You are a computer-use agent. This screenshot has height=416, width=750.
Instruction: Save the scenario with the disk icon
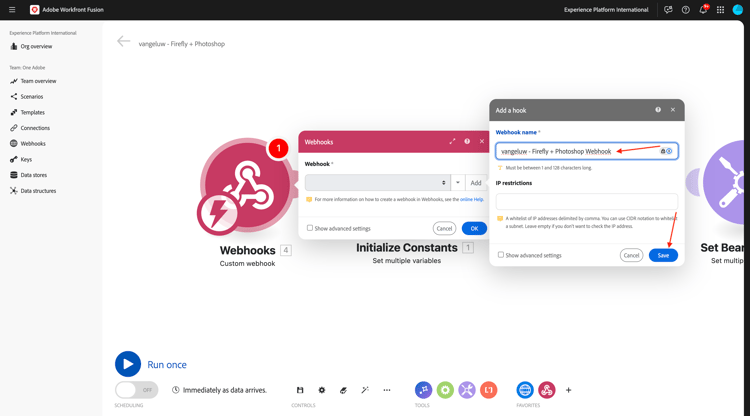pos(300,390)
